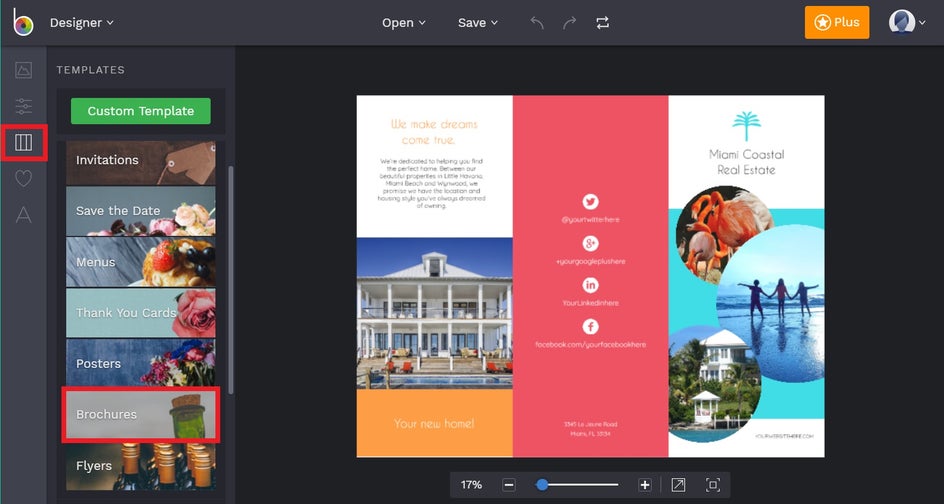Viewport: 944px width, 504px height.
Task: Click the BeFunky logo icon
Action: [x=22, y=22]
